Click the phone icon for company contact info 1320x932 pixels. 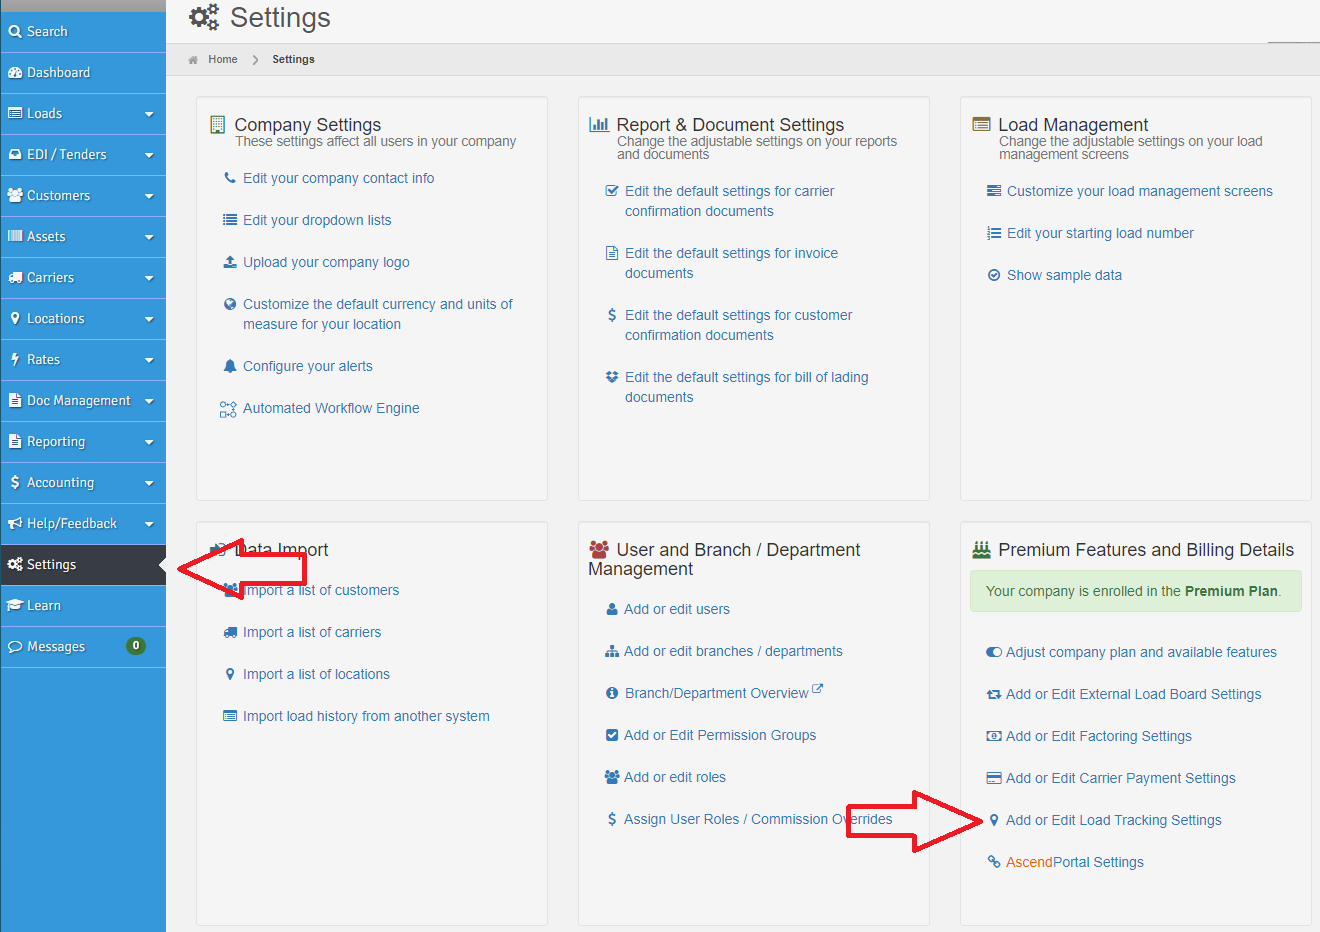(x=230, y=178)
